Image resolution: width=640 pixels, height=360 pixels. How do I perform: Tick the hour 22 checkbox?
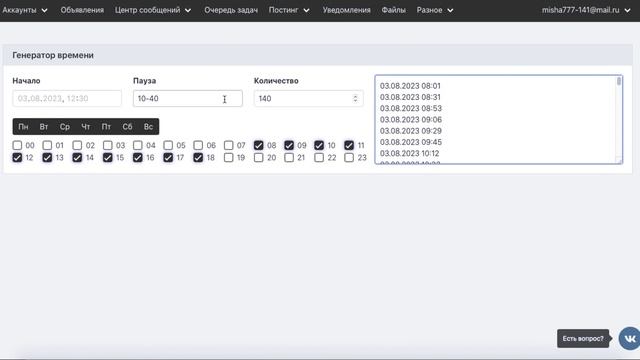coord(319,158)
